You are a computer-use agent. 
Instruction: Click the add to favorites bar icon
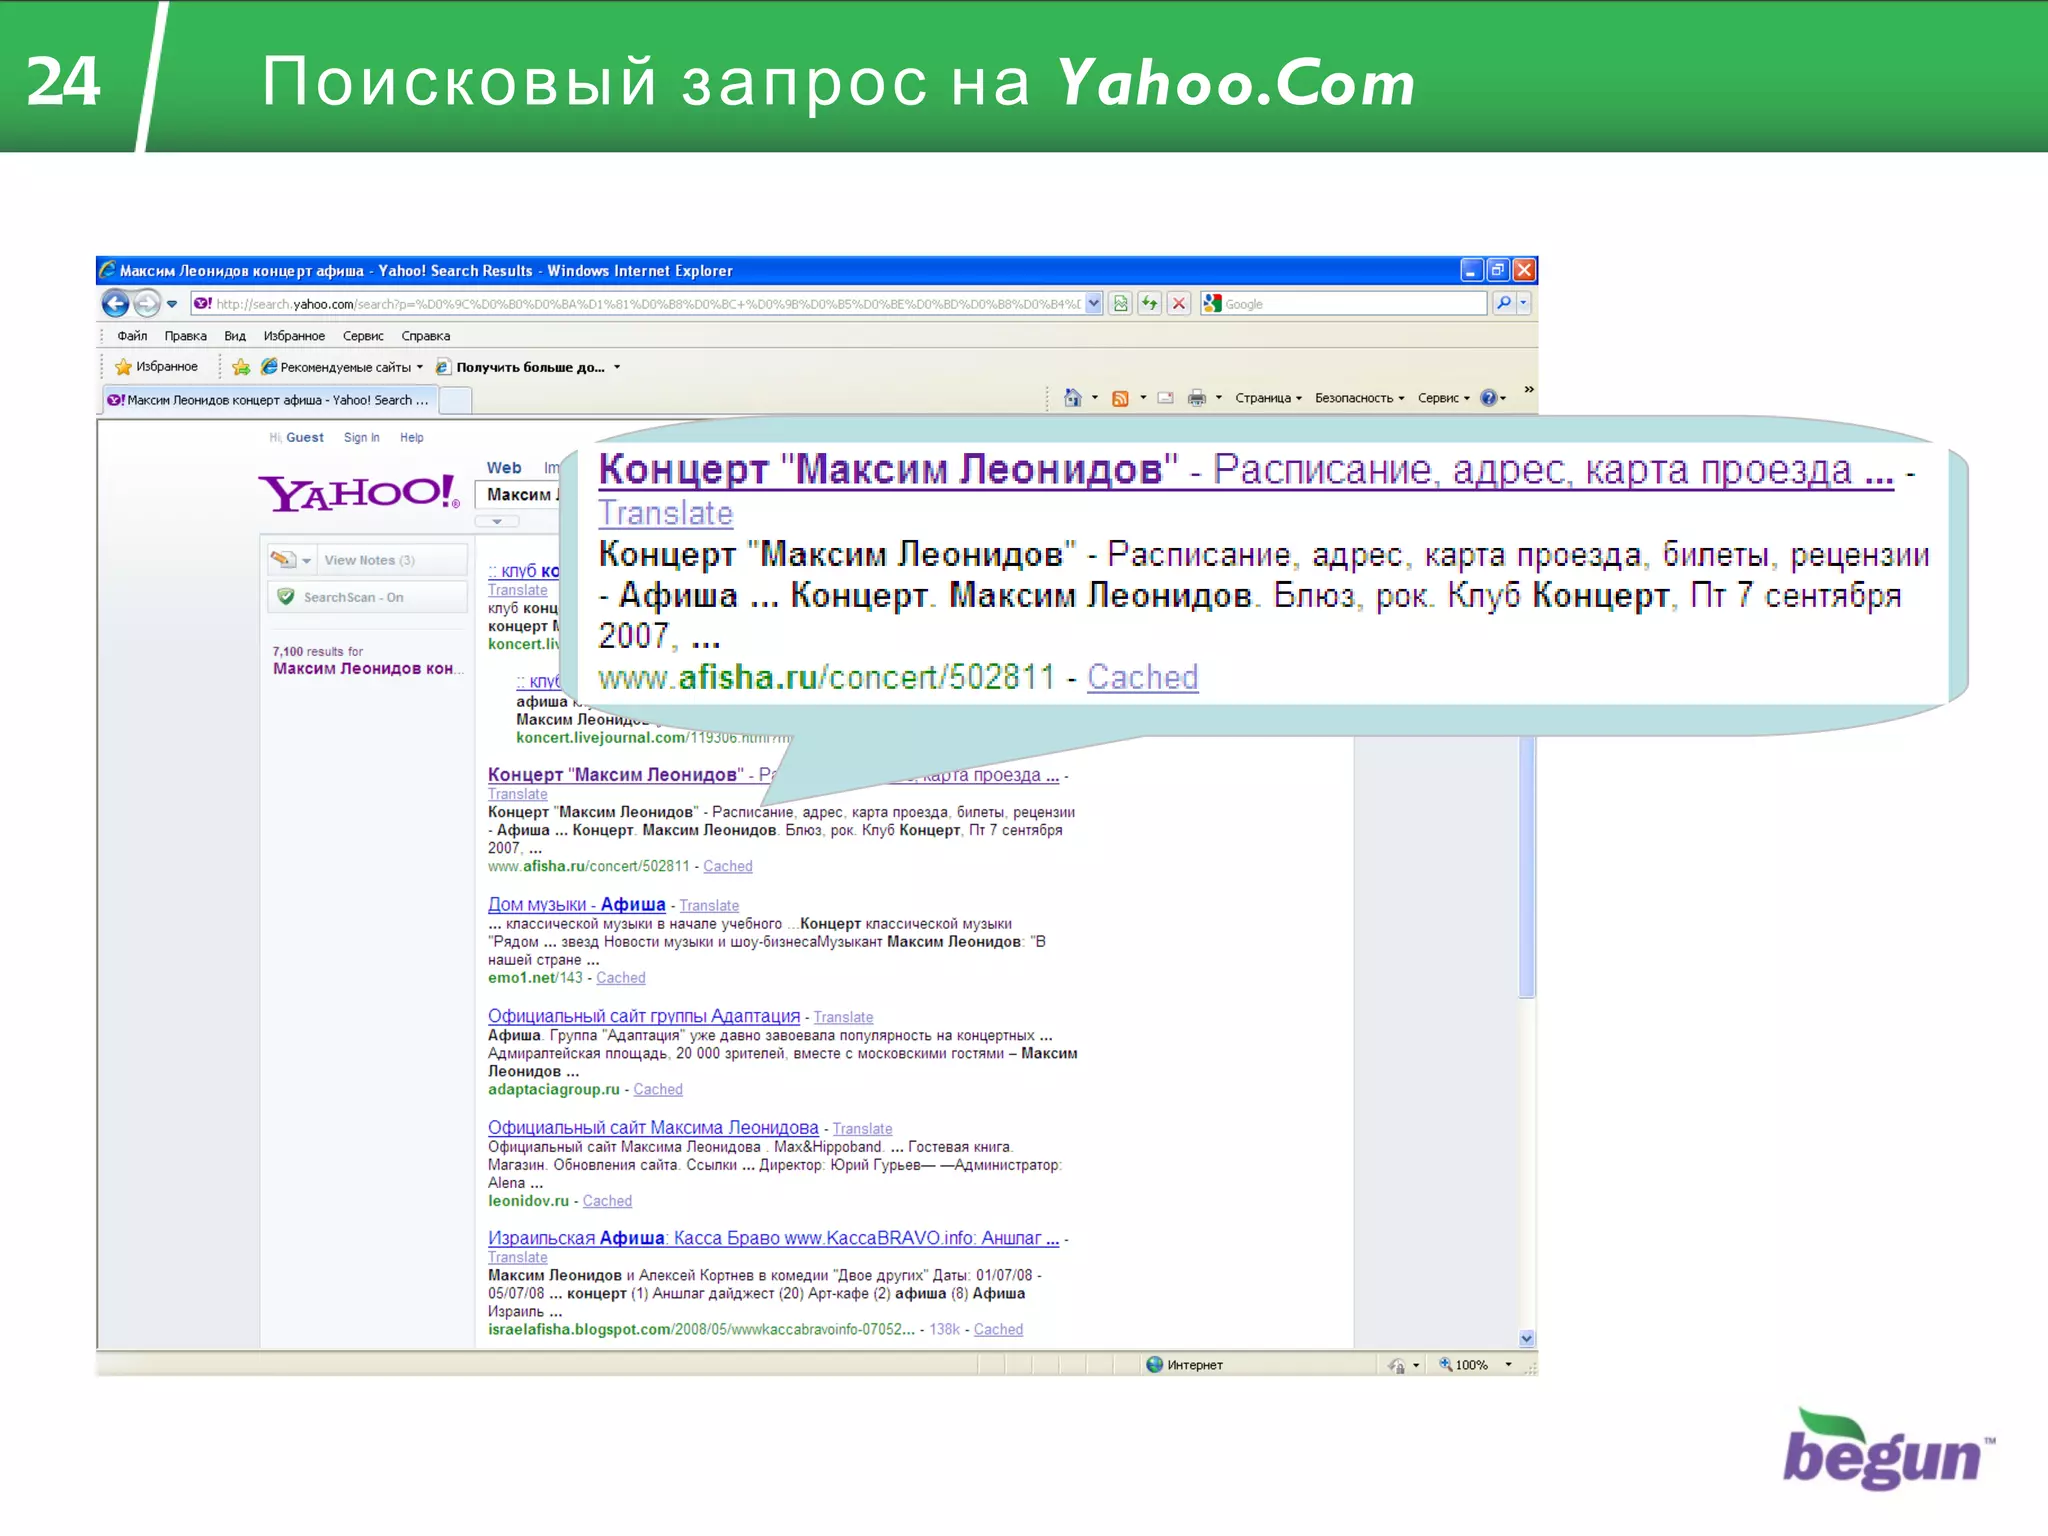click(x=241, y=367)
